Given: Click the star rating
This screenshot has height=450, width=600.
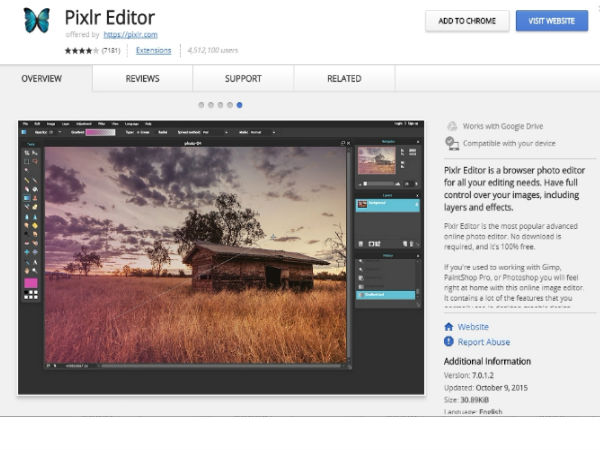Looking at the screenshot, I should click(x=82, y=51).
